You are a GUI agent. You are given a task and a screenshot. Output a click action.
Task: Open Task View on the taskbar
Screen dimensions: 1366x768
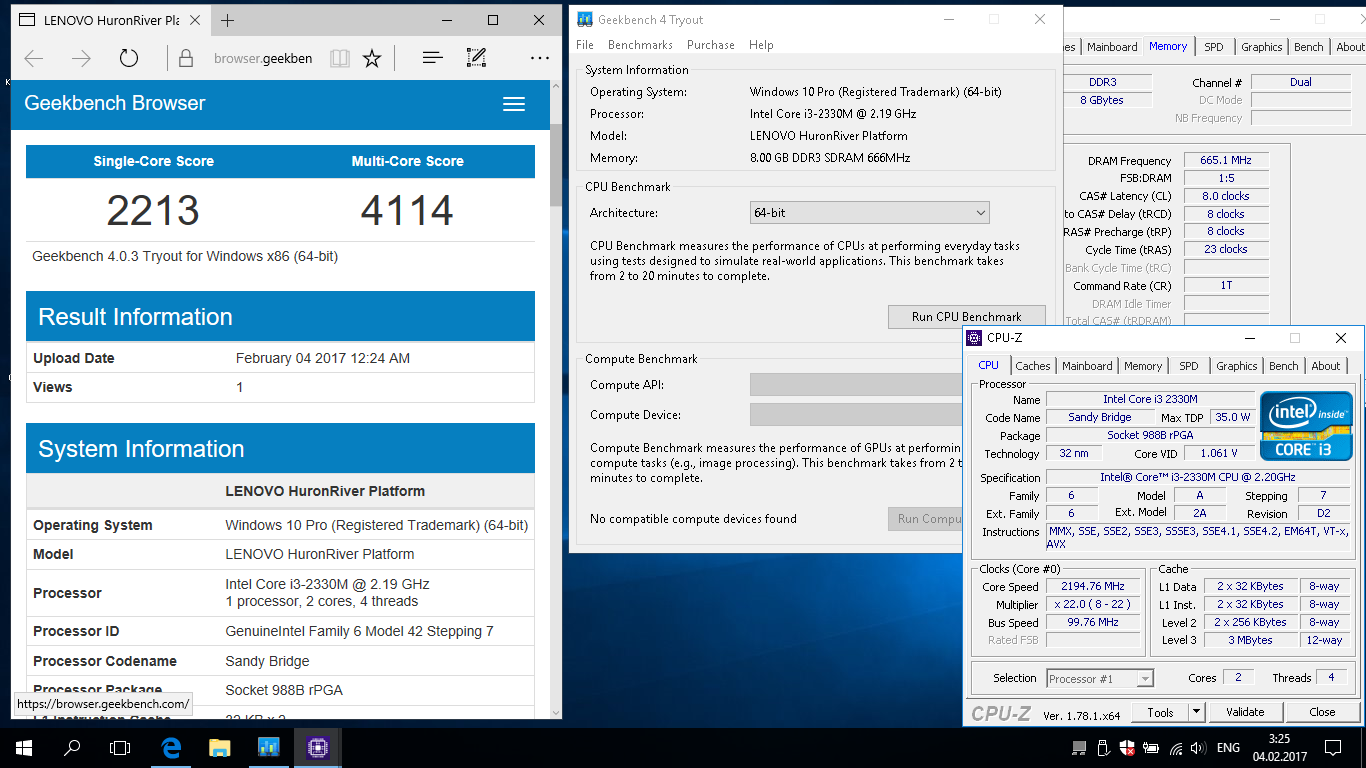pyautogui.click(x=120, y=747)
